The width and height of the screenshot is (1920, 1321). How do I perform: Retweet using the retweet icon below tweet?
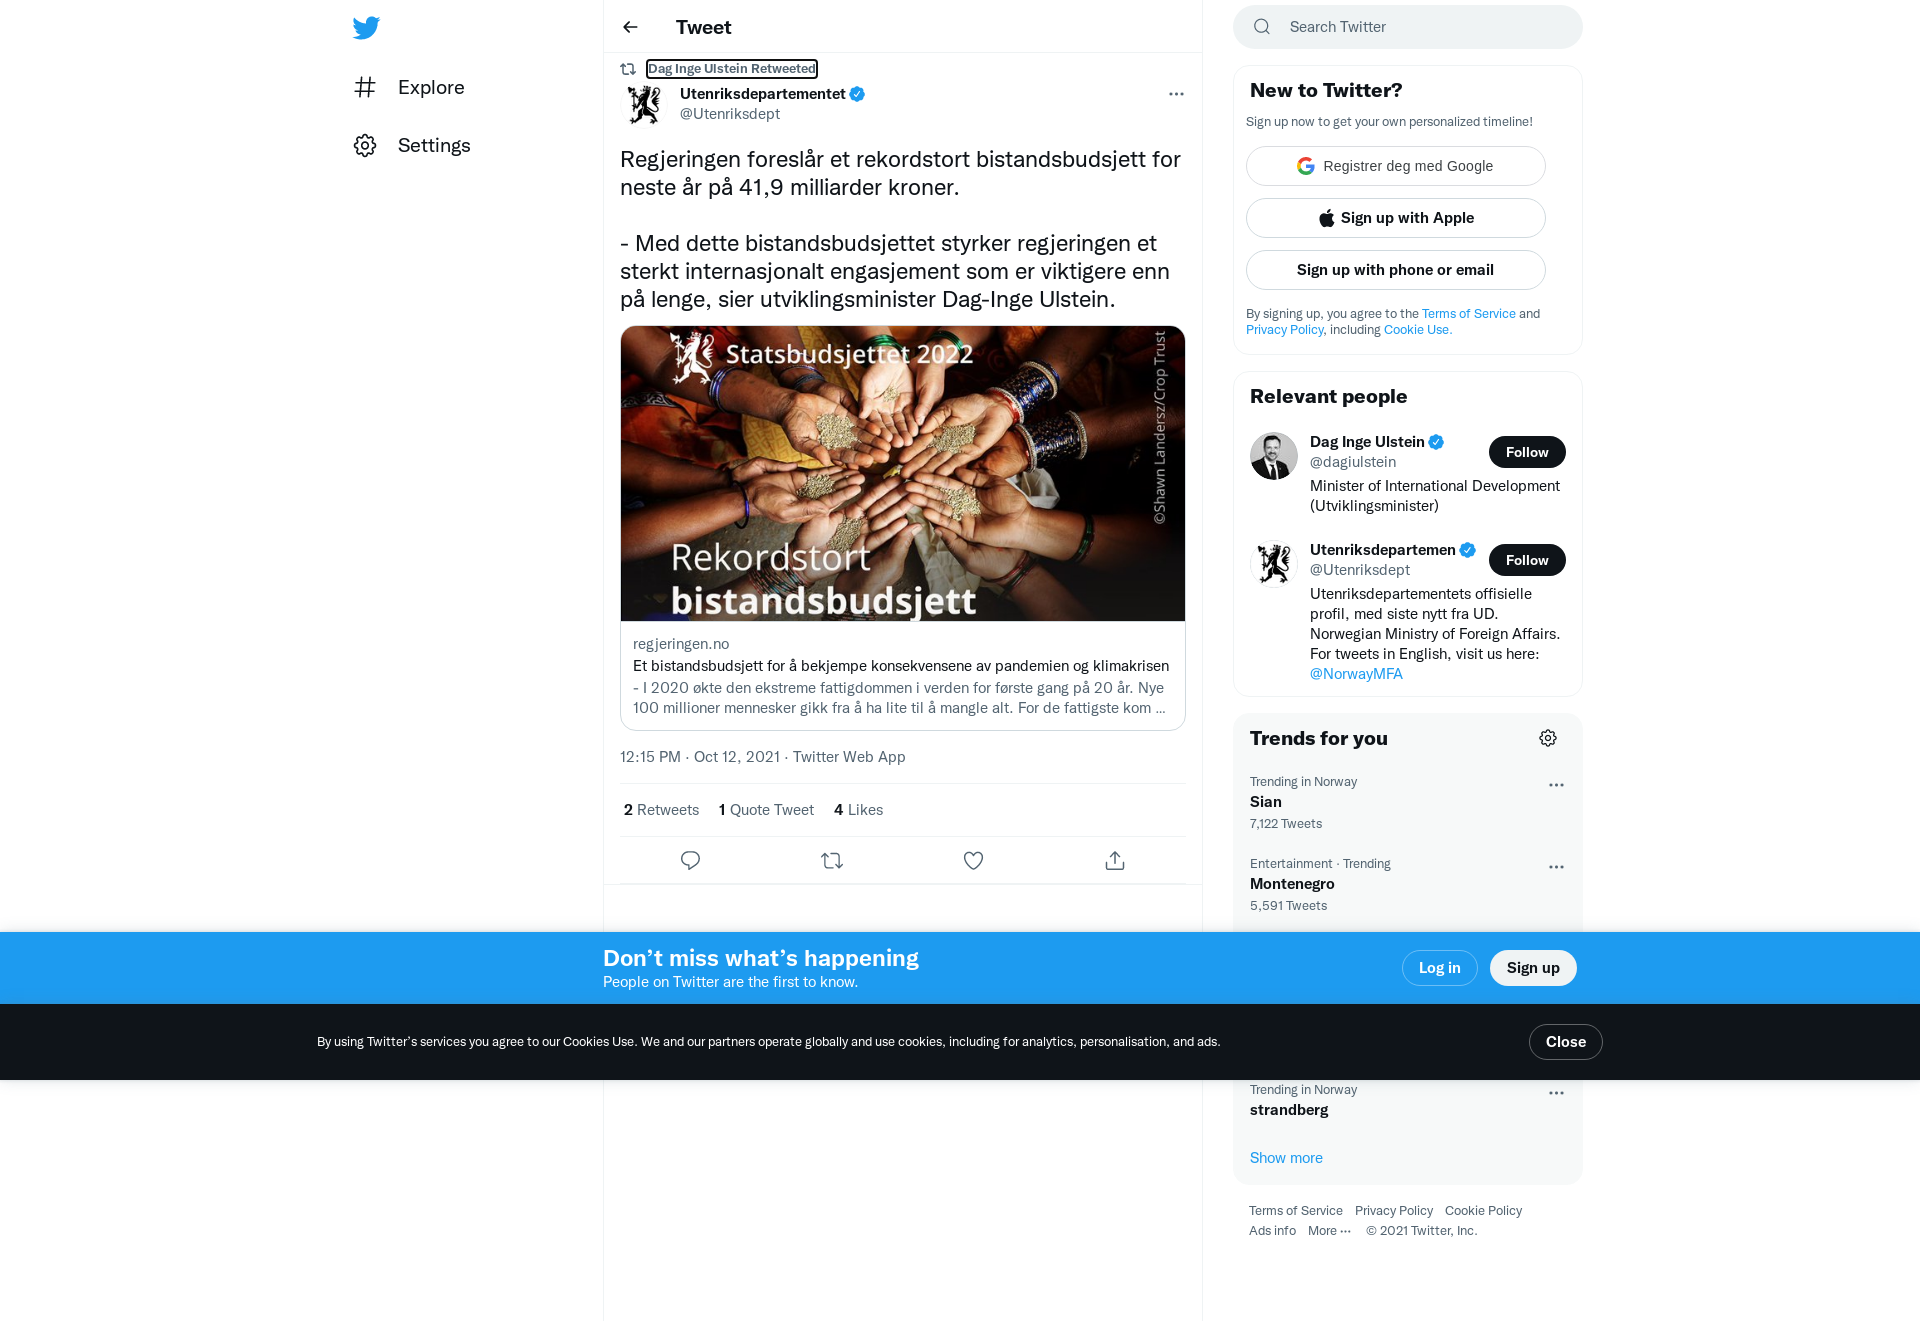[x=832, y=860]
